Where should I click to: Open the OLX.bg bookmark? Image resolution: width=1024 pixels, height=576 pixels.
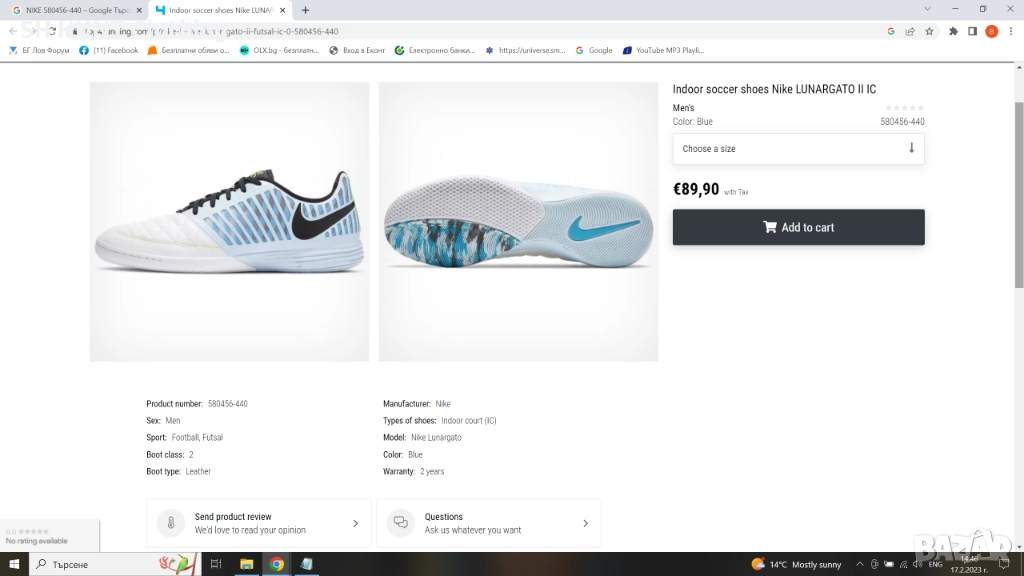(279, 50)
